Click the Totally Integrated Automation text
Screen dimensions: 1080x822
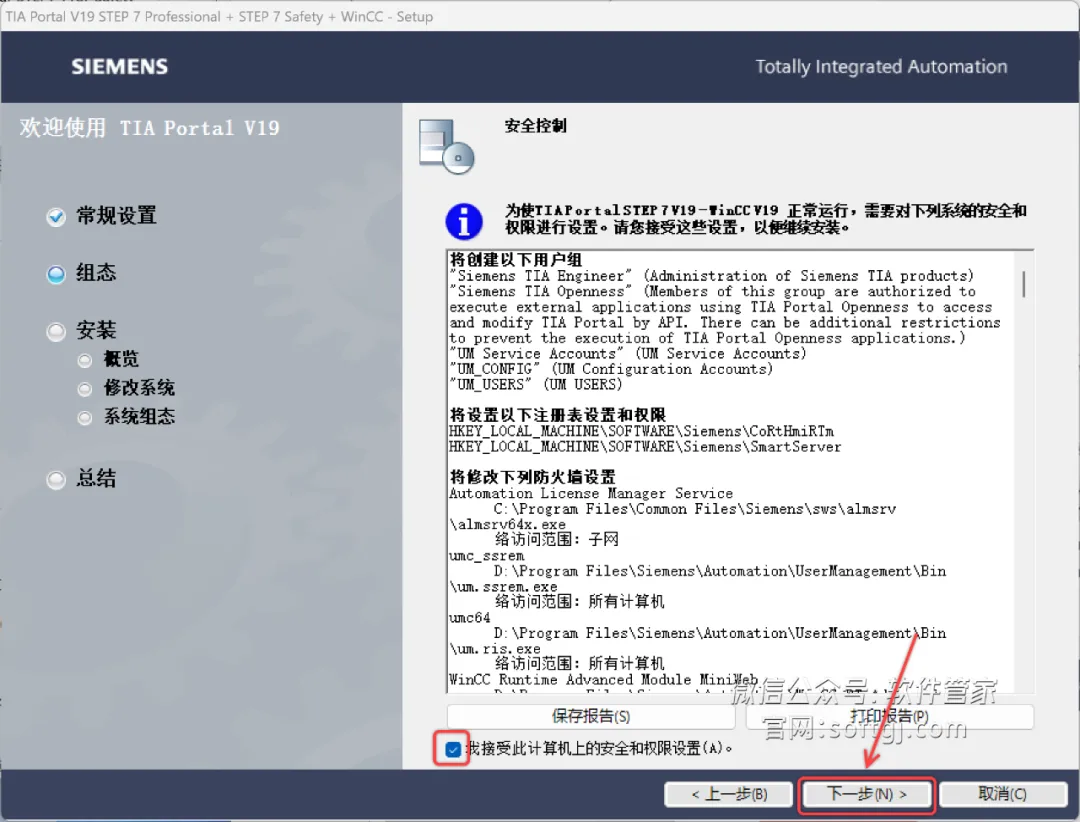pyautogui.click(x=881, y=67)
